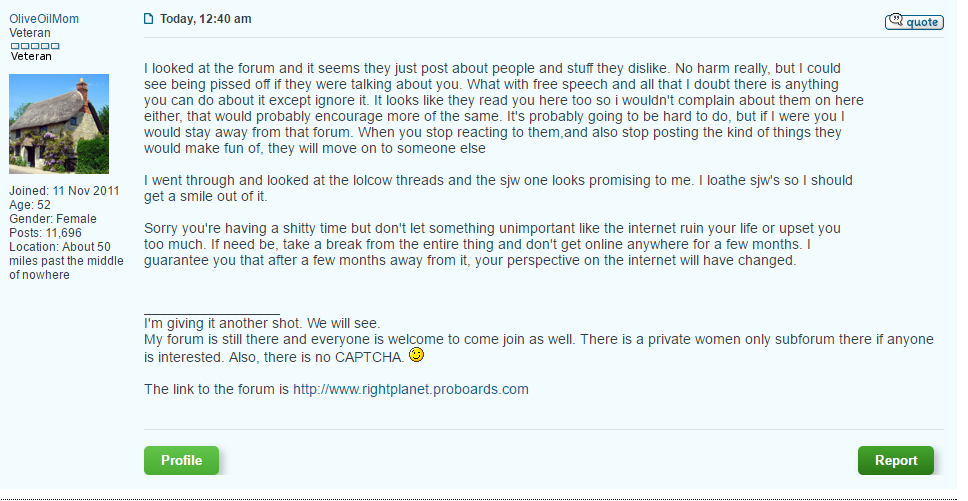Click the Age: 52 line
The height and width of the screenshot is (501, 968).
point(30,205)
